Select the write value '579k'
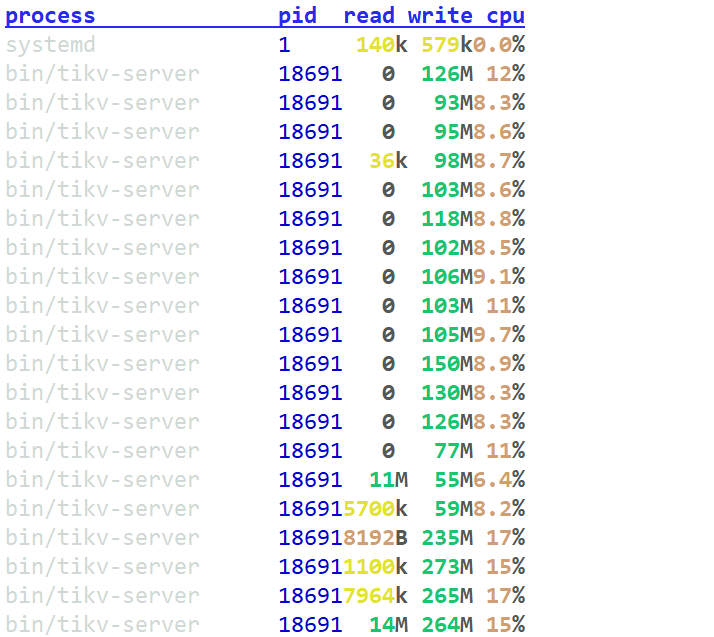The height and width of the screenshot is (637, 714). (447, 45)
